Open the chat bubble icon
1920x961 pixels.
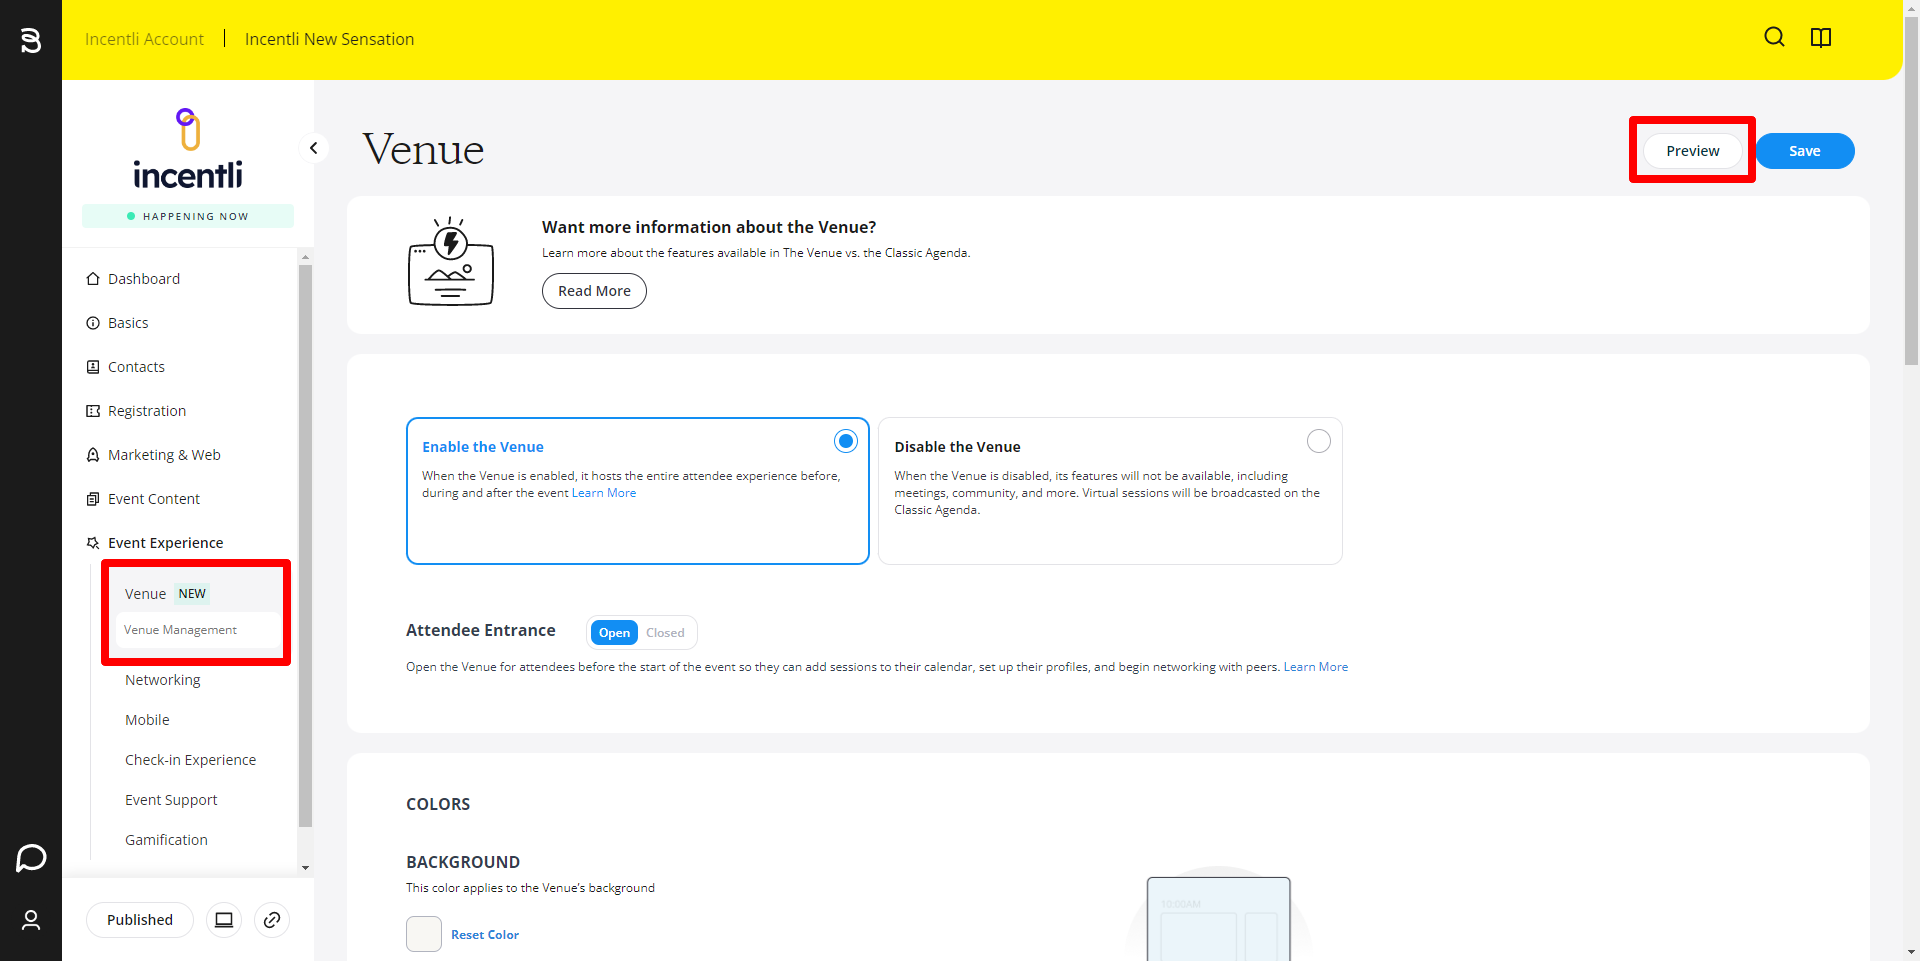tap(31, 858)
